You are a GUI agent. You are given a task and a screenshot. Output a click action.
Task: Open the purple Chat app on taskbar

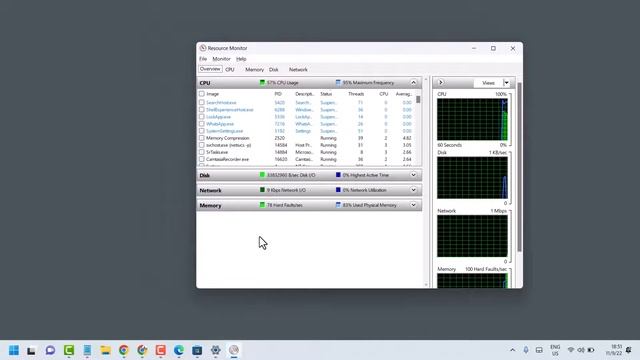(x=50, y=350)
